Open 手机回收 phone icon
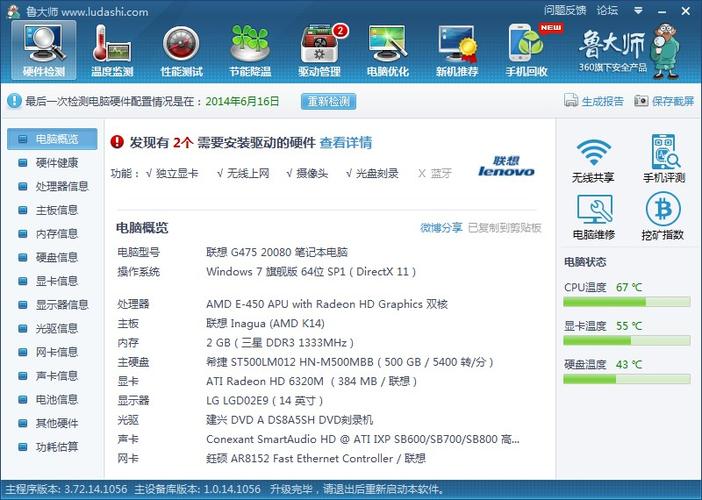Viewport: 702px width, 500px height. pos(527,50)
